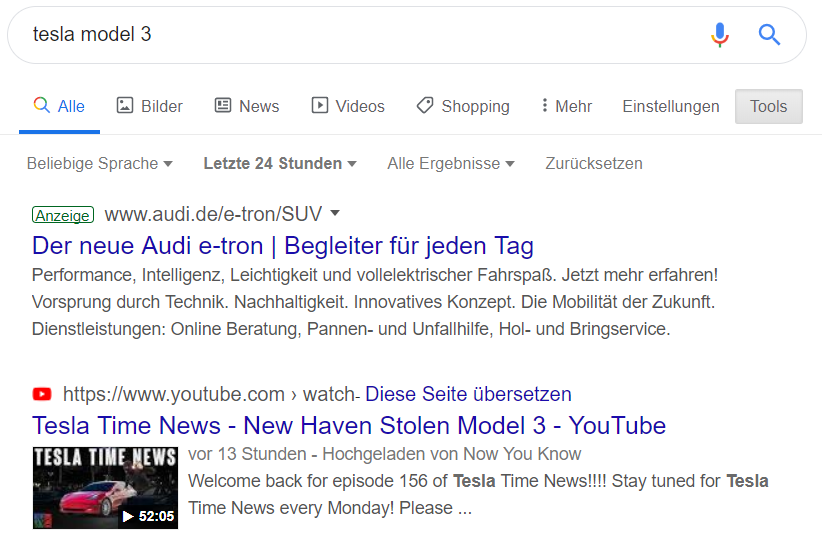Open the Beliebige Sprache dropdown

coord(100,164)
